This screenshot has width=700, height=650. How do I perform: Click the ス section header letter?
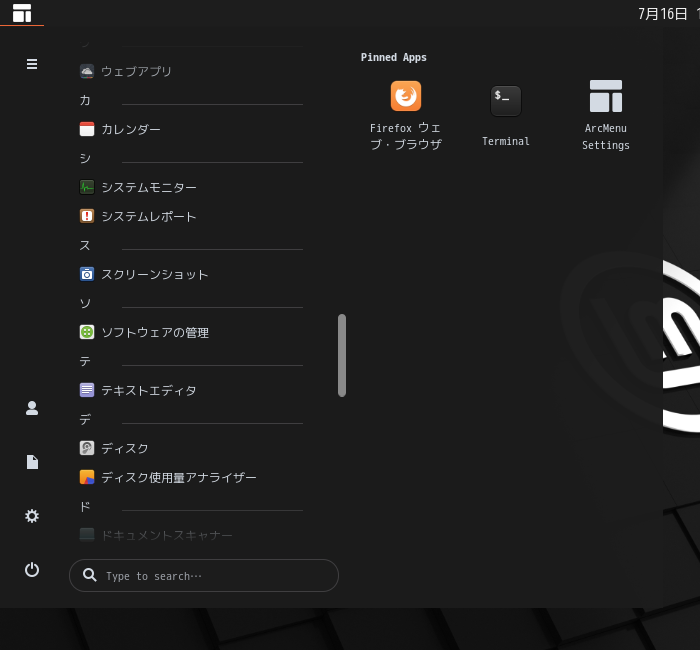(85, 245)
